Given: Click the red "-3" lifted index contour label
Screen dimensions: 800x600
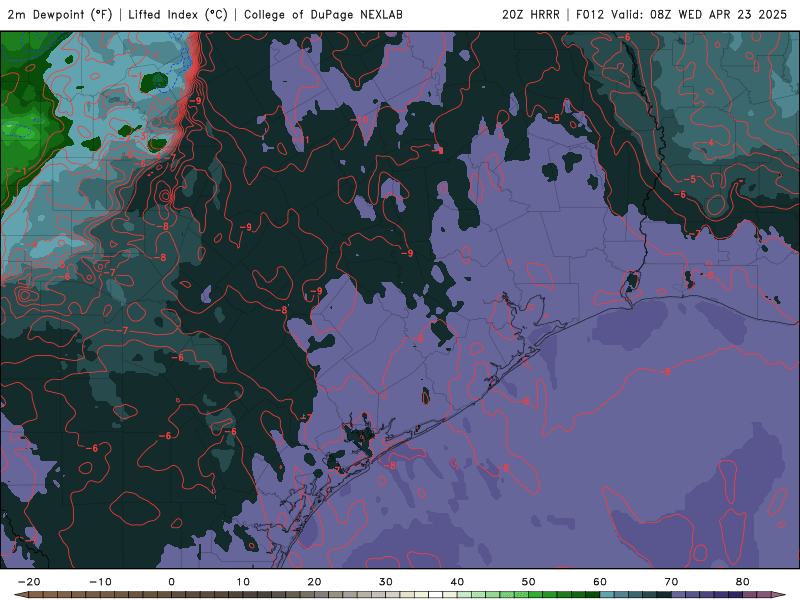Looking at the screenshot, I should coord(141,136).
